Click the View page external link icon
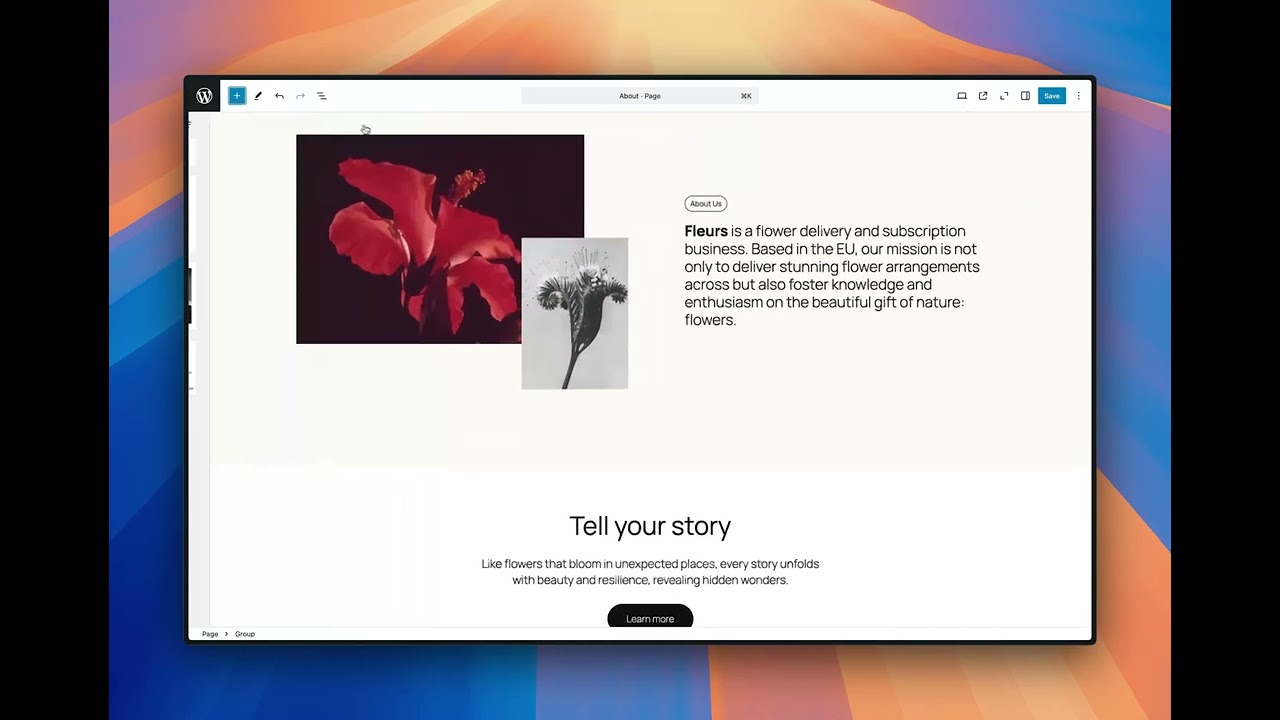1280x720 pixels. coord(983,96)
